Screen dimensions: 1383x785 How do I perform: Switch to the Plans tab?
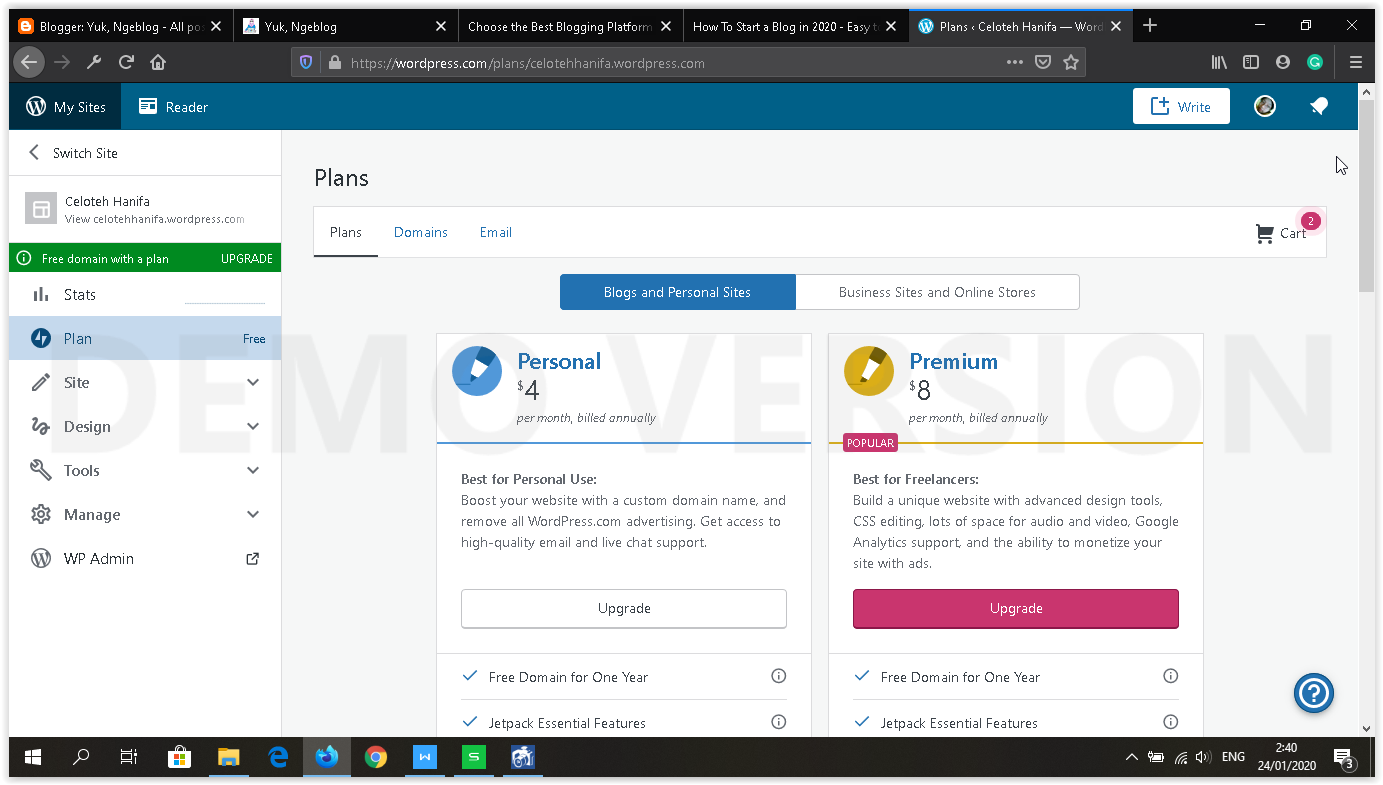coord(346,232)
